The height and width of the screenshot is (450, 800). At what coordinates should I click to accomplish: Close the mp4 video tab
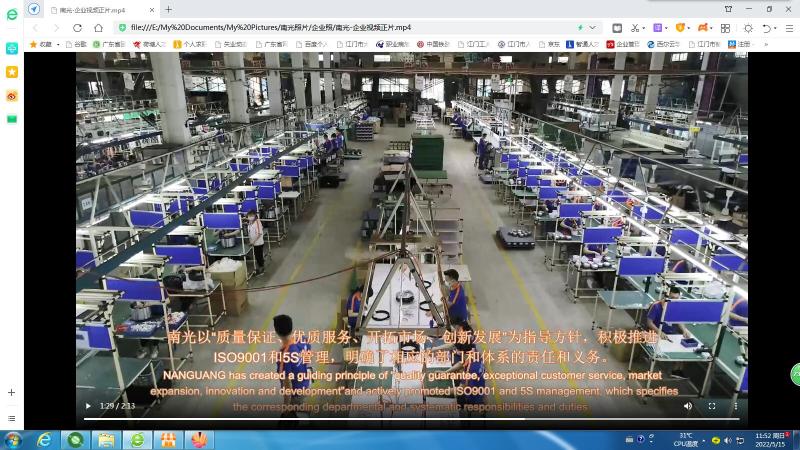click(152, 10)
